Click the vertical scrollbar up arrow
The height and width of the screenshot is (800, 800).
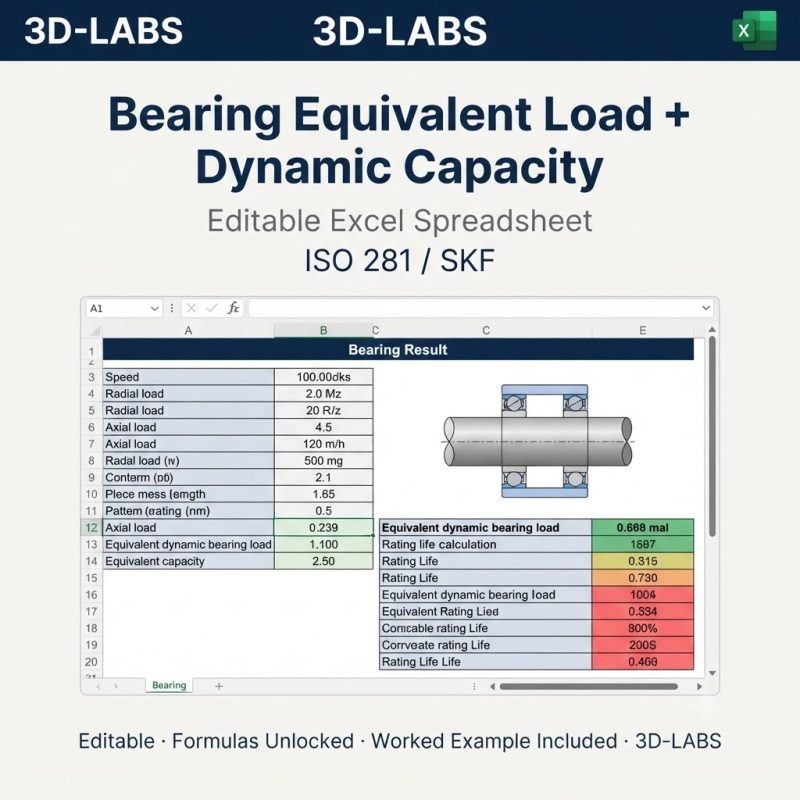coord(712,330)
